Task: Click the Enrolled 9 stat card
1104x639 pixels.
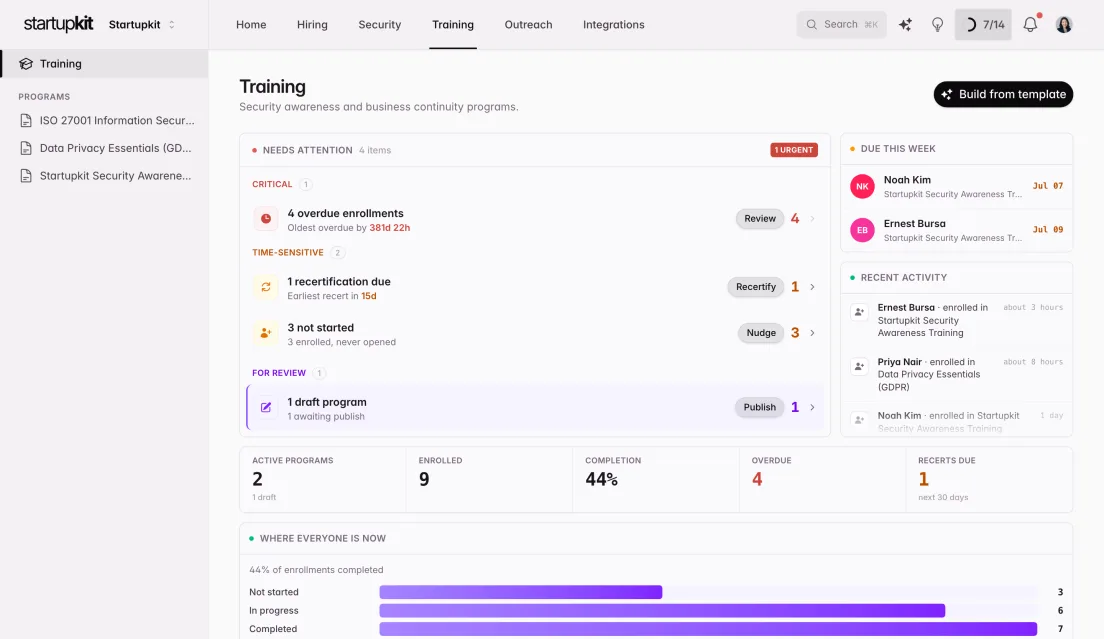Action: [x=489, y=479]
